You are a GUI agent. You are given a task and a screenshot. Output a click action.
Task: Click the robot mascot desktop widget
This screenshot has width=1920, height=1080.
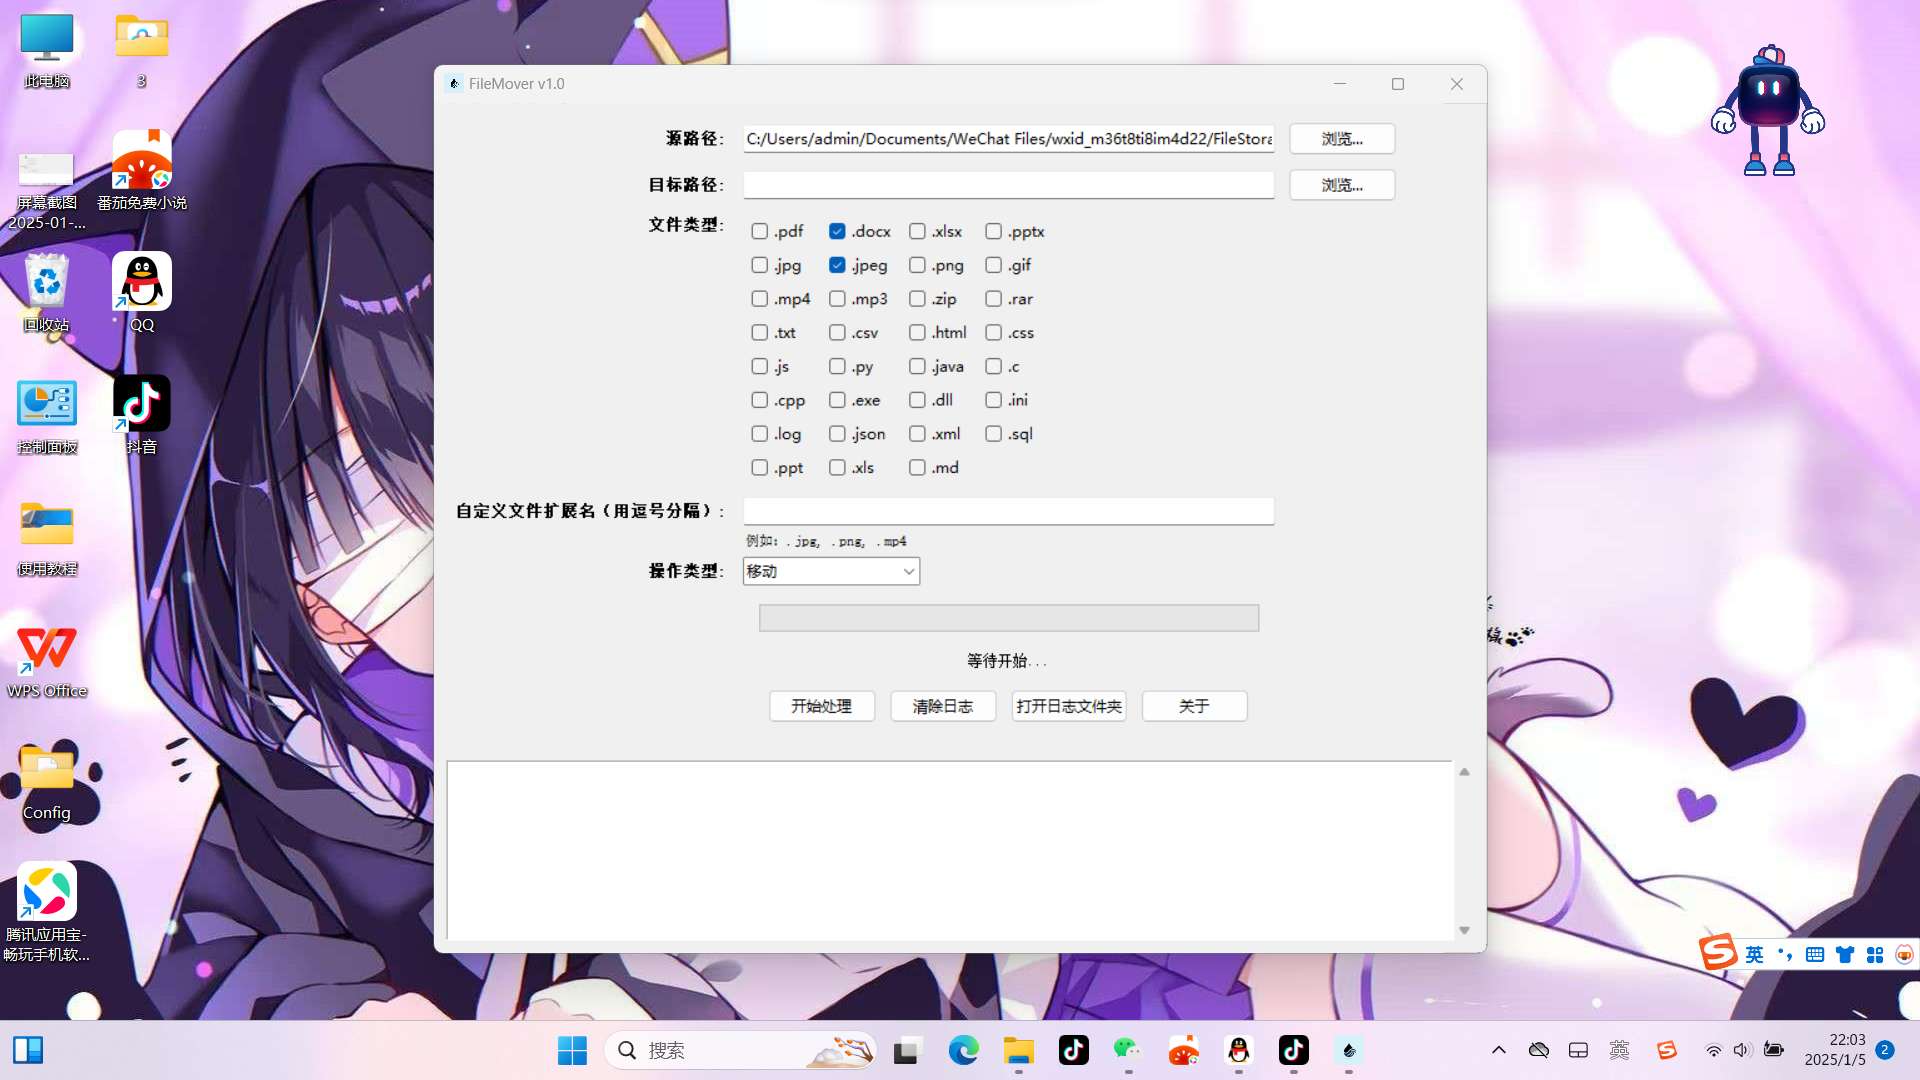(1768, 110)
